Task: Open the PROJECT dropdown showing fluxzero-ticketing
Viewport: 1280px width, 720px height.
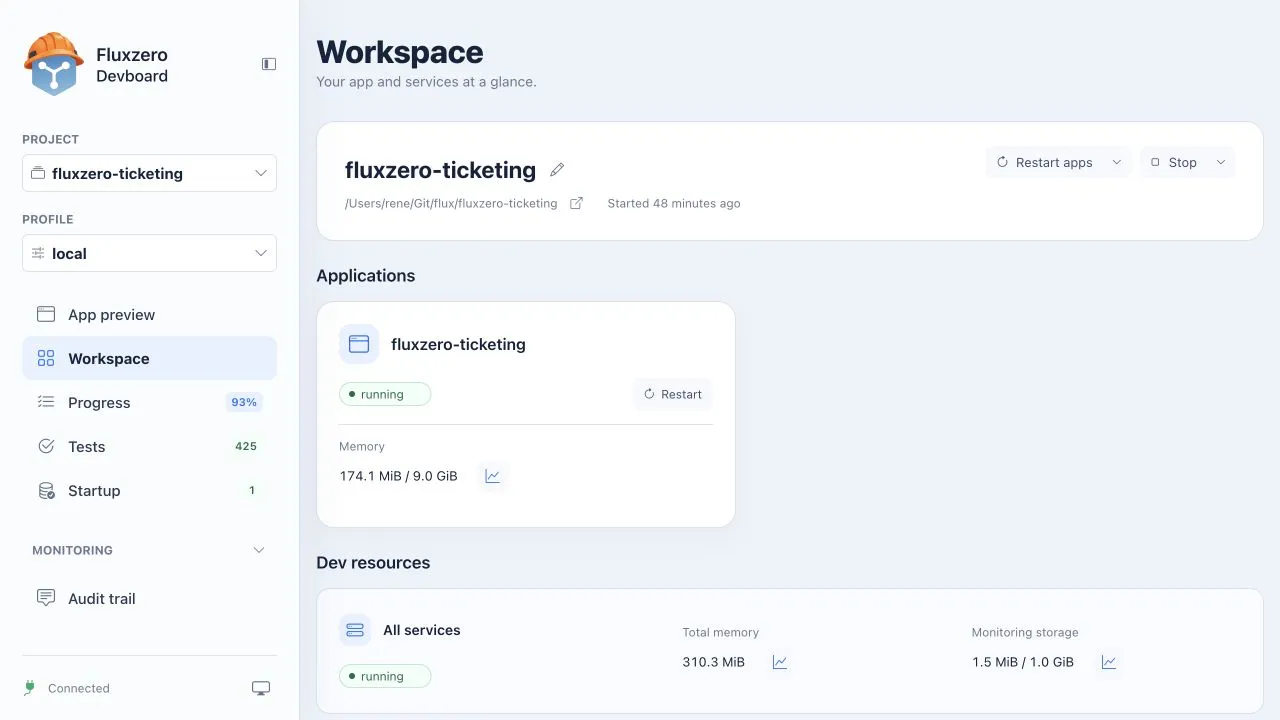Action: (x=149, y=173)
